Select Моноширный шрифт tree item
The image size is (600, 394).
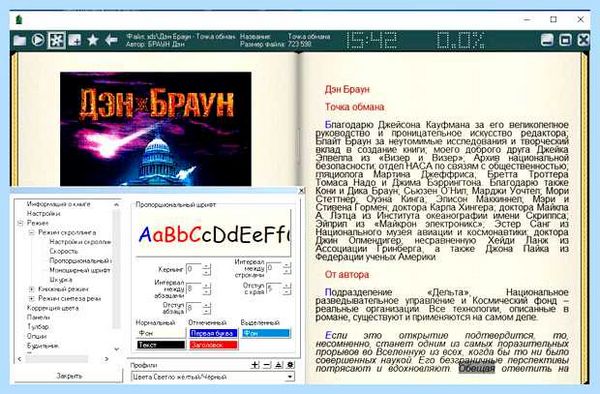coord(80,270)
